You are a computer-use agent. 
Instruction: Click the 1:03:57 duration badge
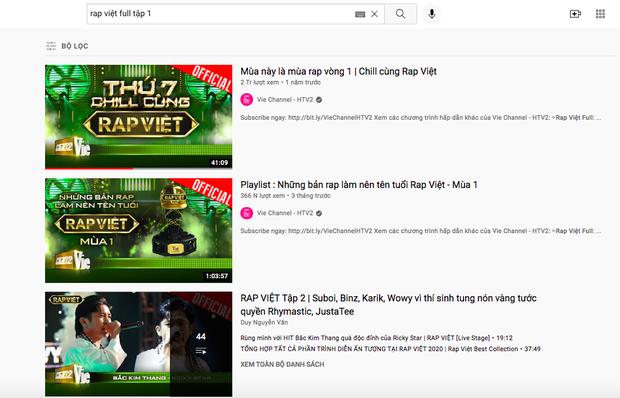pyautogui.click(x=217, y=276)
